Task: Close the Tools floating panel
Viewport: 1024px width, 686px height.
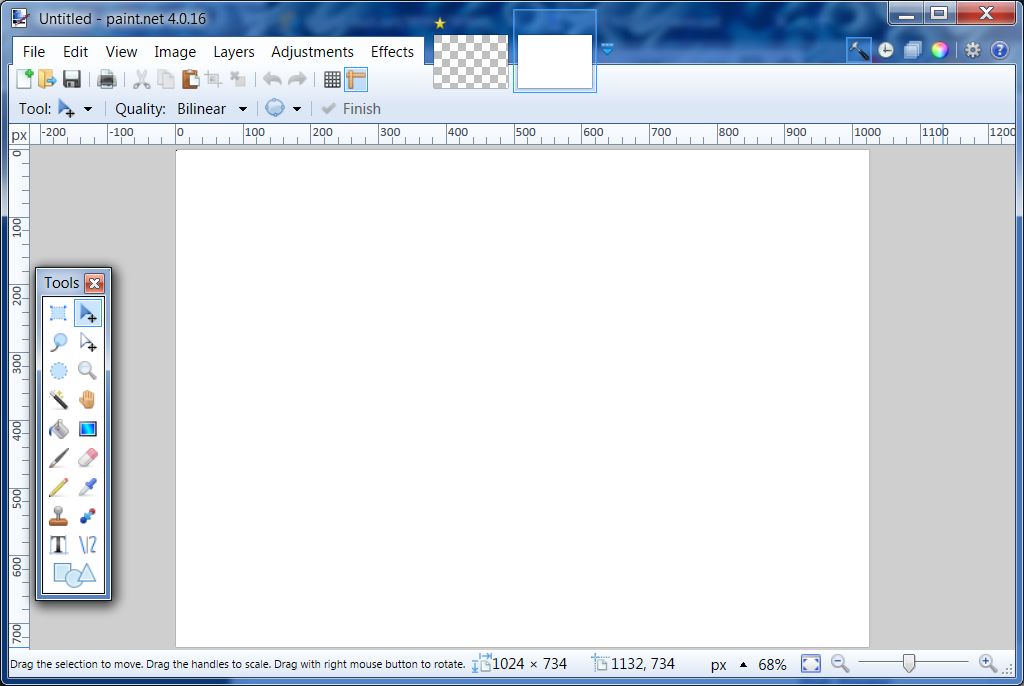Action: pyautogui.click(x=95, y=283)
